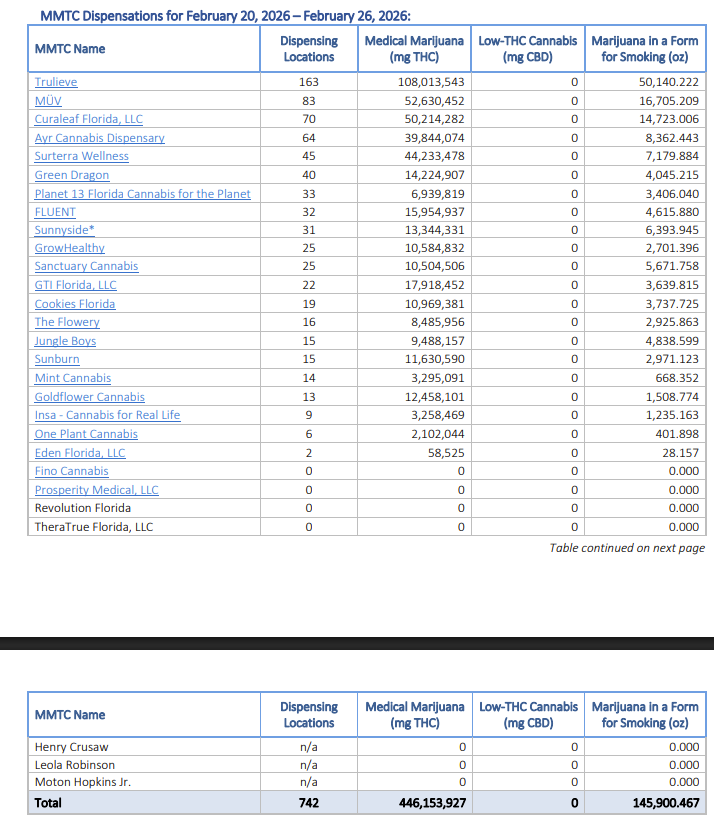The height and width of the screenshot is (821, 714).
Task: Click Jungle Boys' 4,838.599 oz value
Action: (672, 341)
